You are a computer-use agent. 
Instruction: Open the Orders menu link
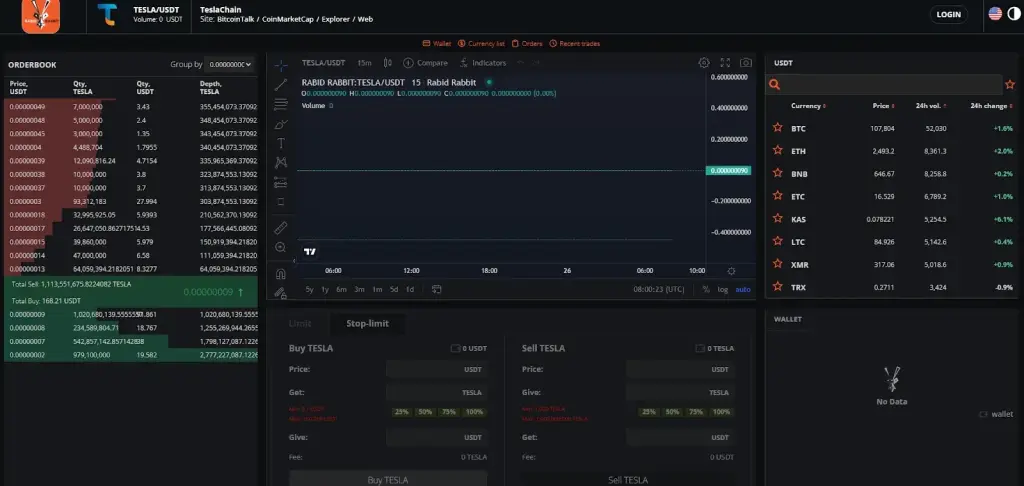tap(527, 44)
